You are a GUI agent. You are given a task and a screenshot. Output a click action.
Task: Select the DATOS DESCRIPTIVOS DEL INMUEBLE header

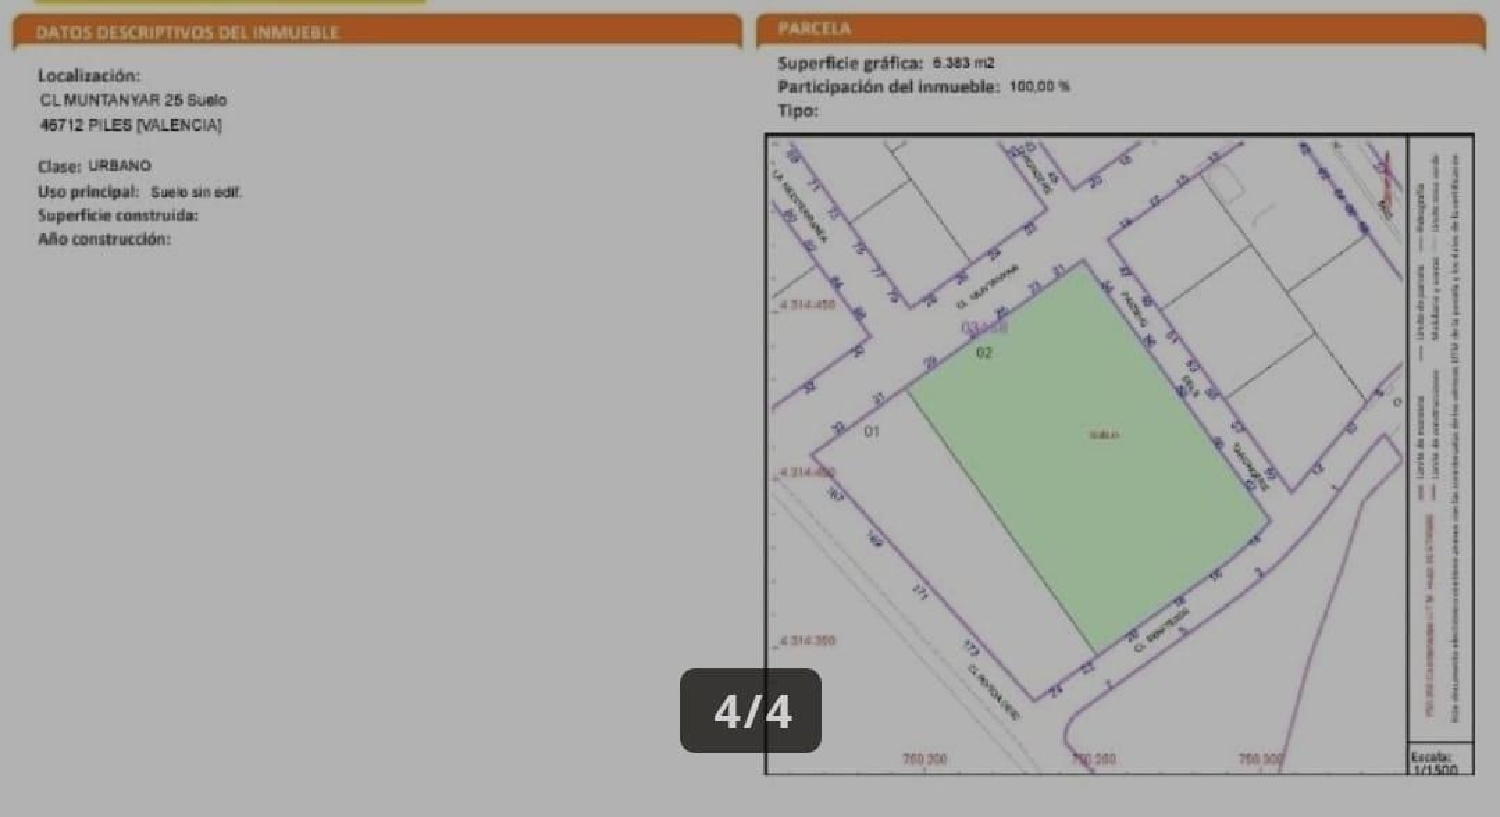[187, 32]
